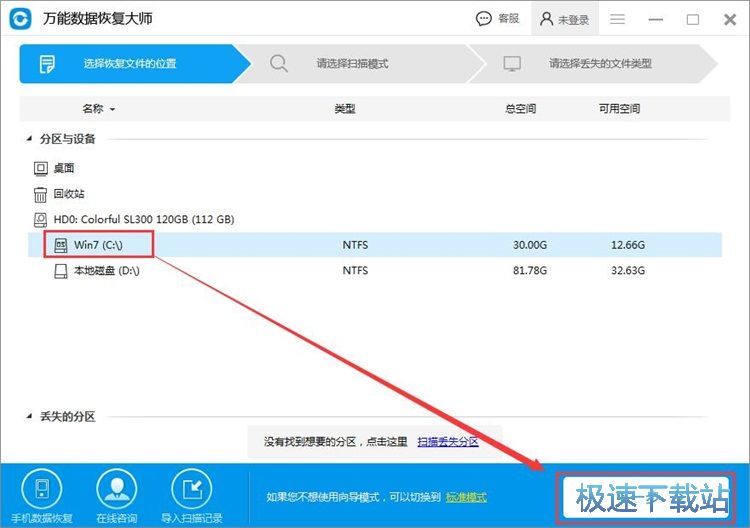
Task: Click the app logo icon in title bar
Action: coord(21,19)
